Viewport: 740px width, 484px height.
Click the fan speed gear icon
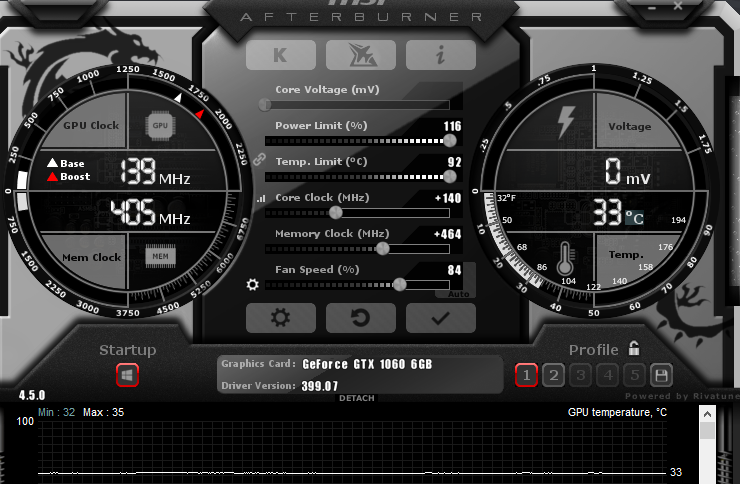(x=252, y=284)
